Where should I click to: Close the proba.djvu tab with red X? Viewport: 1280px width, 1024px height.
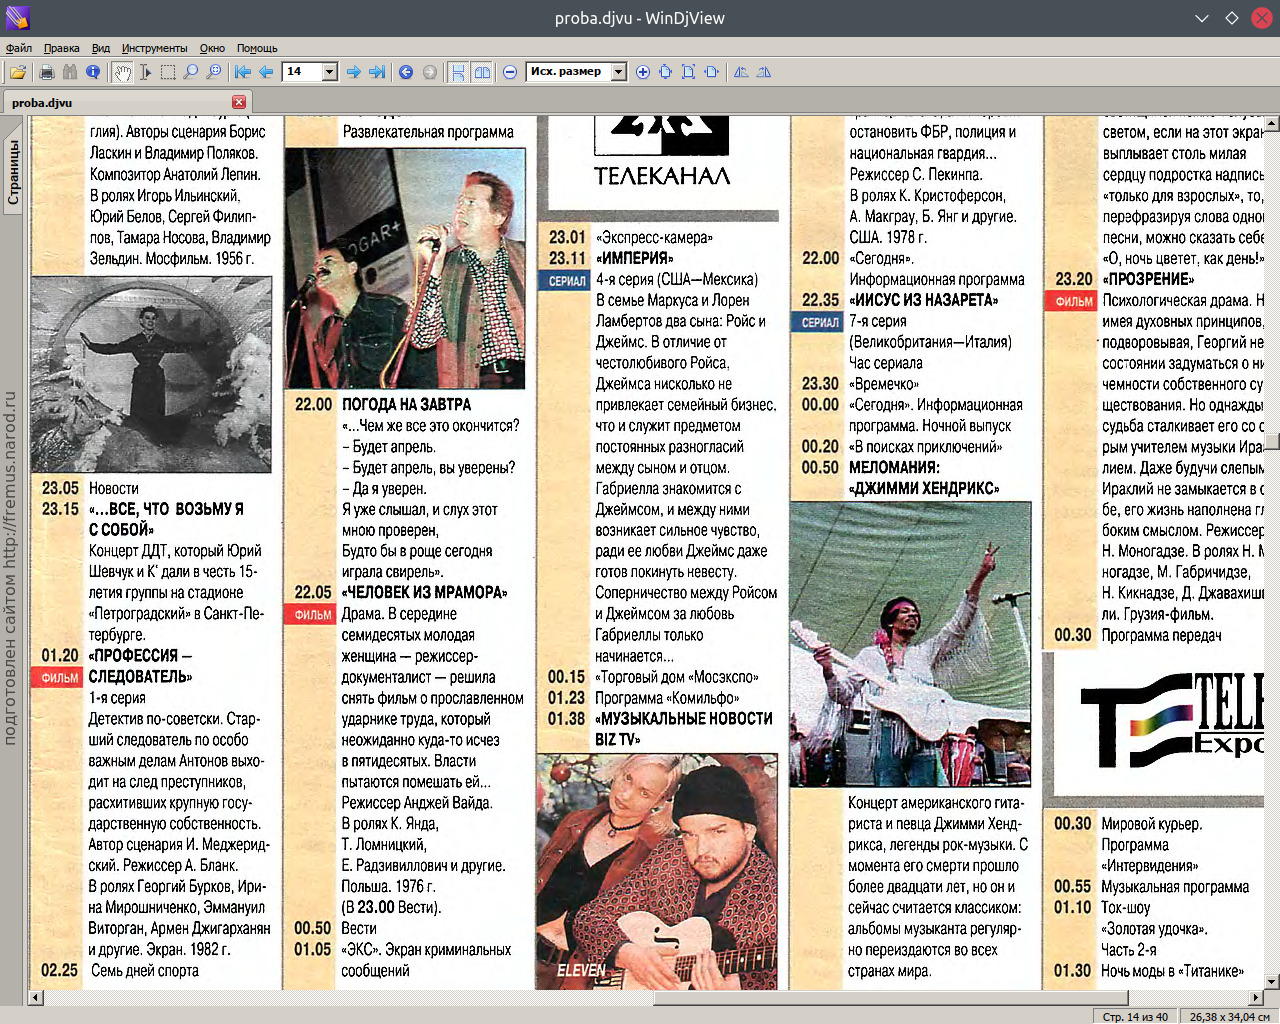(239, 102)
